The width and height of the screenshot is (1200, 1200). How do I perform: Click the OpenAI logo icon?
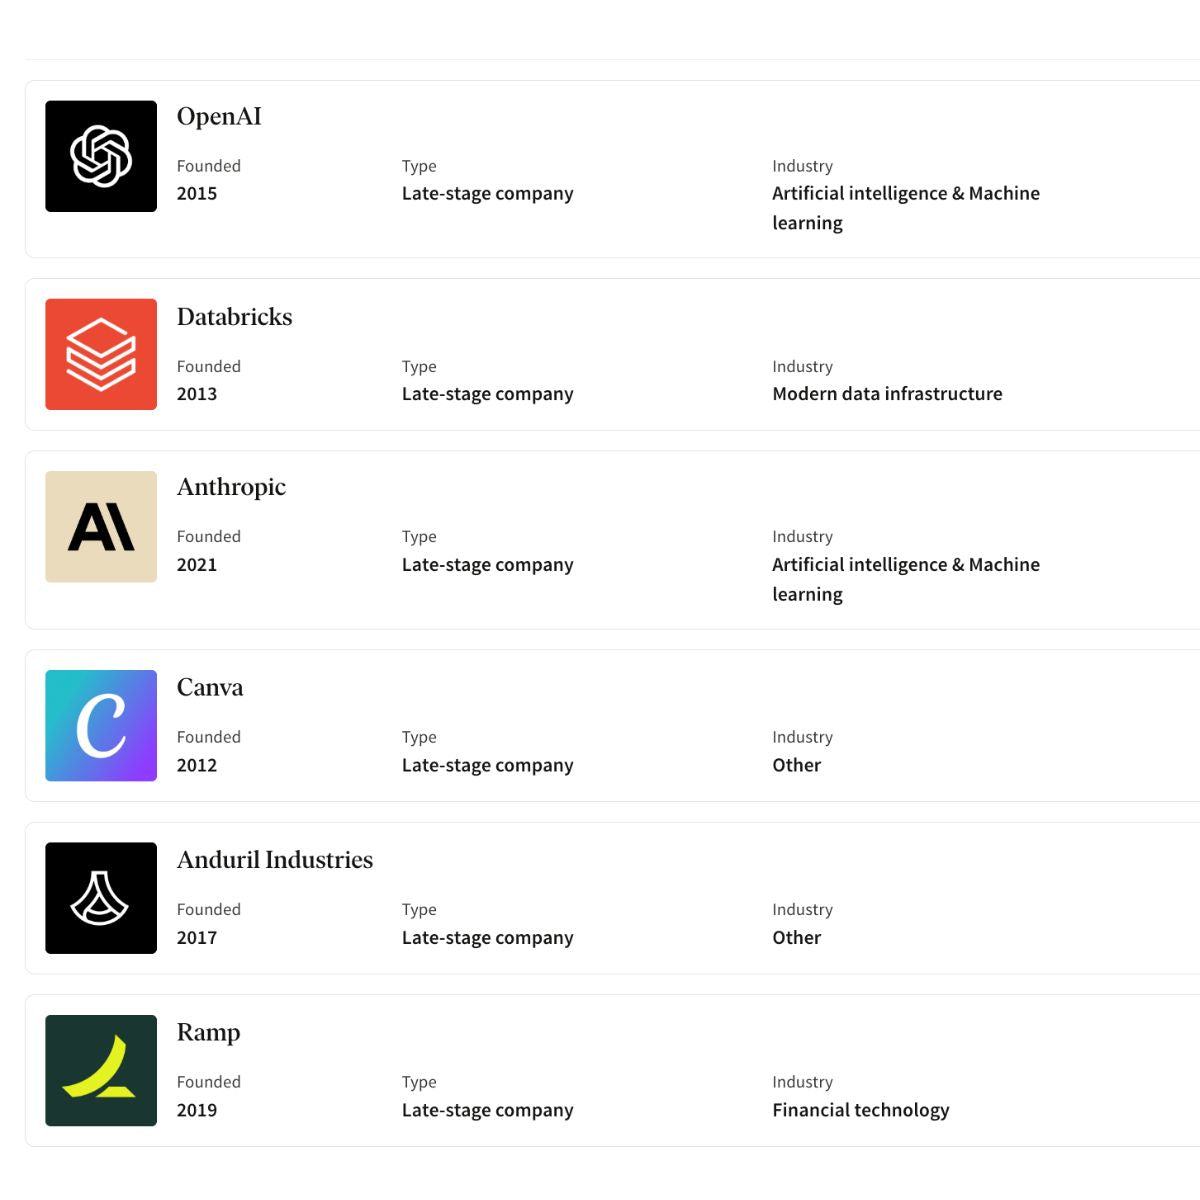(101, 156)
